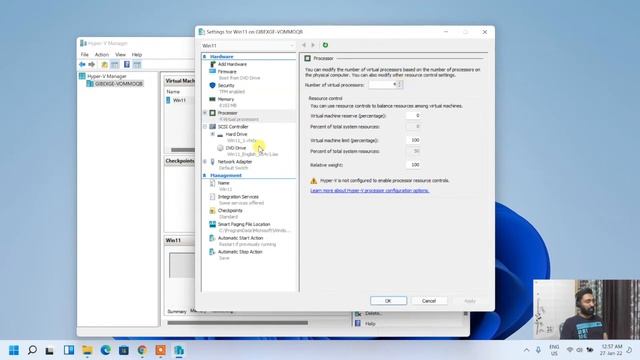The width and height of the screenshot is (640, 360).
Task: Open taskbar Search
Action: point(32,350)
